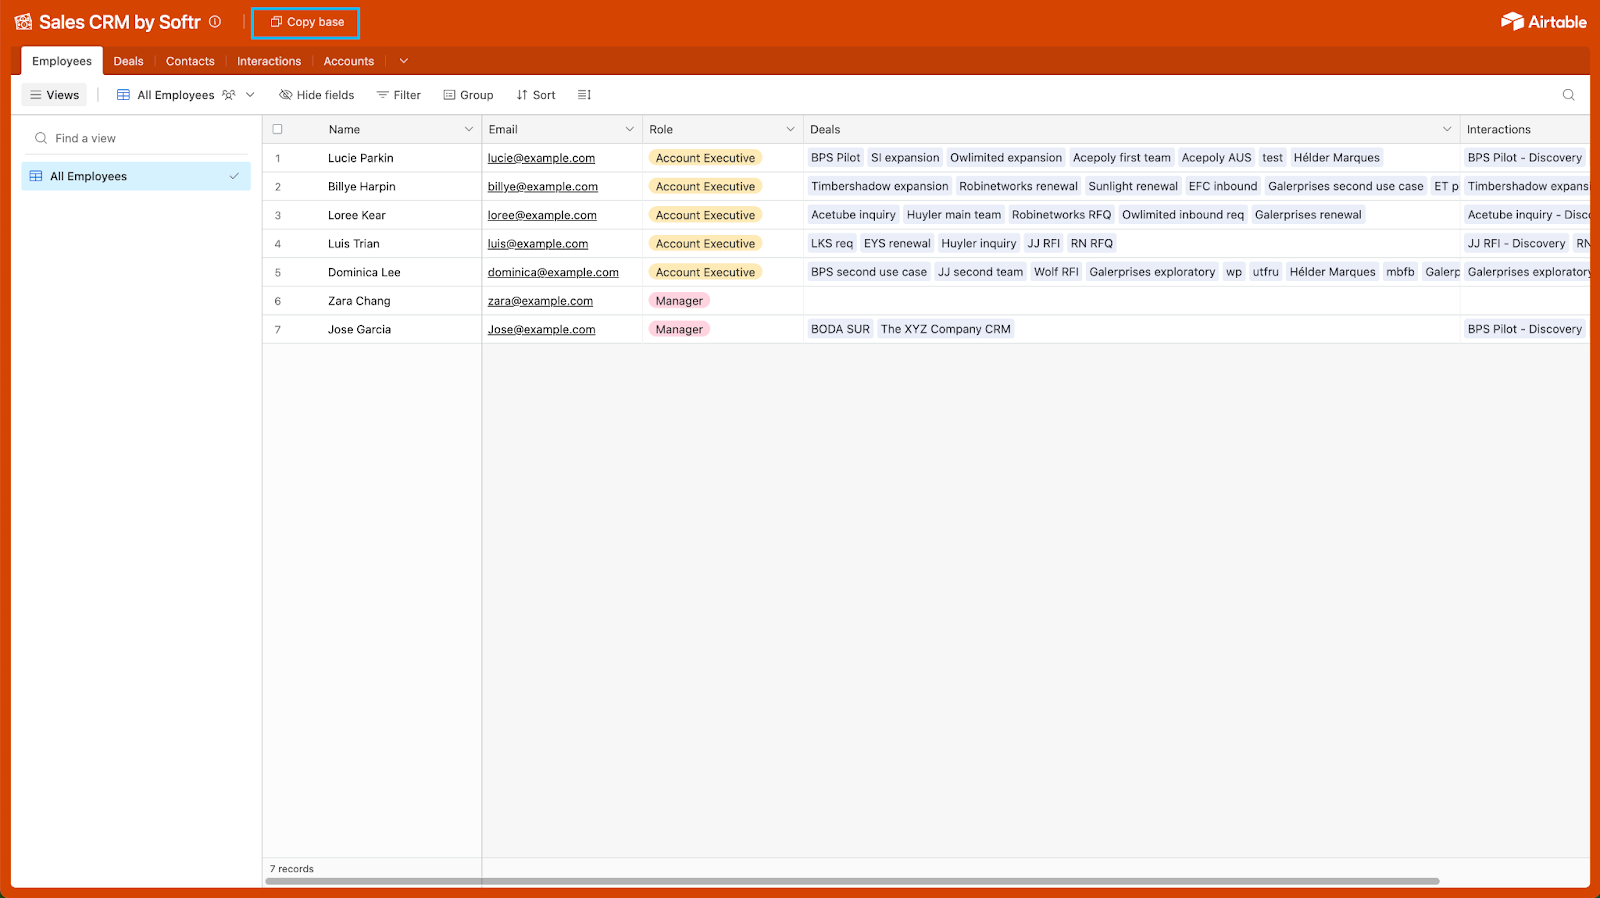
Task: Click the collaborators icon next to All Employees
Action: click(x=229, y=95)
